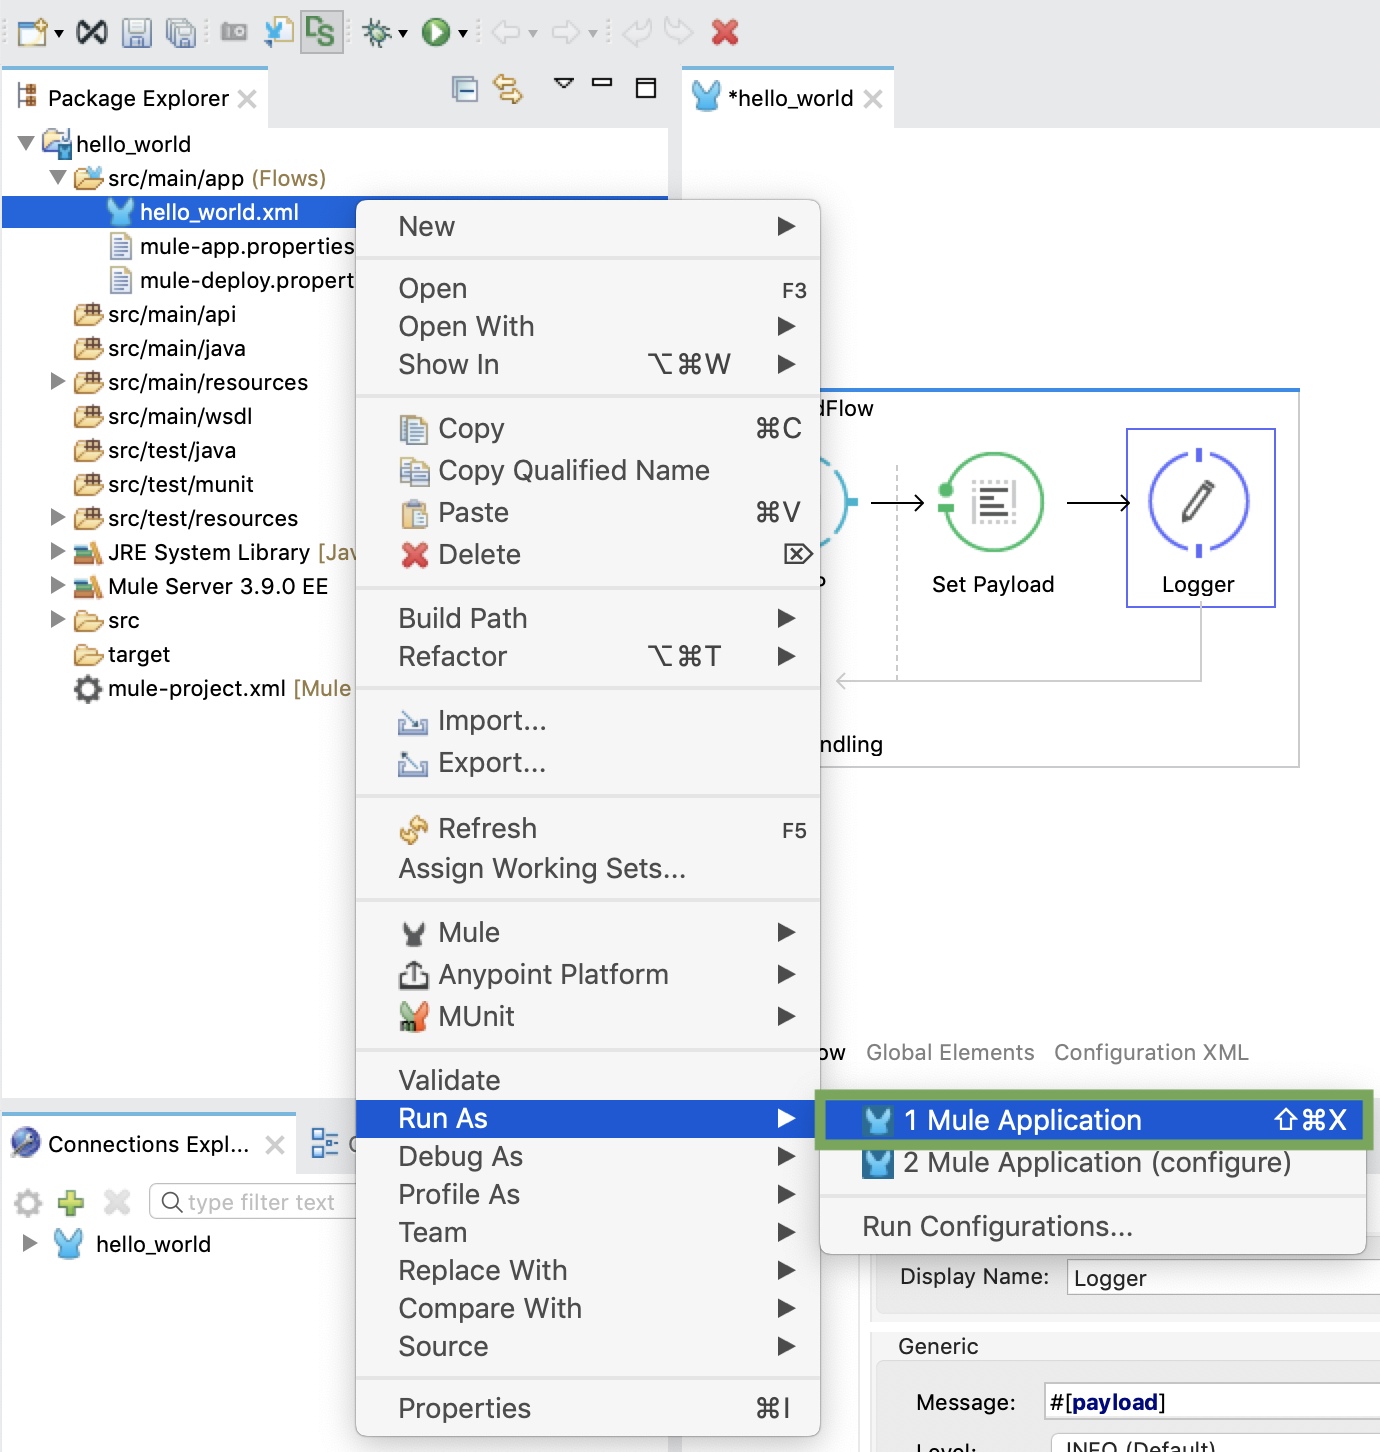Click the type filter text field
Image resolution: width=1380 pixels, height=1452 pixels.
click(253, 1201)
